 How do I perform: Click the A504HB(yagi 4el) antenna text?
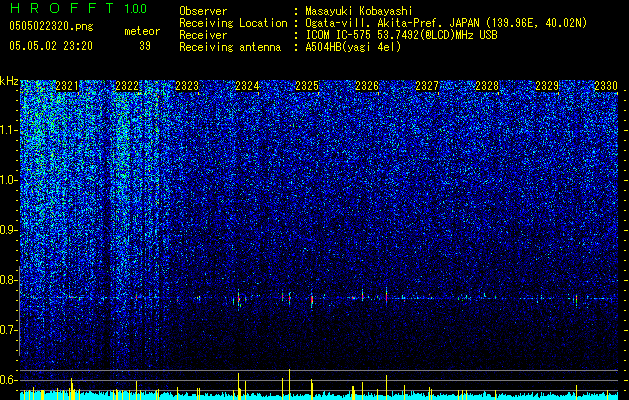pos(353,47)
